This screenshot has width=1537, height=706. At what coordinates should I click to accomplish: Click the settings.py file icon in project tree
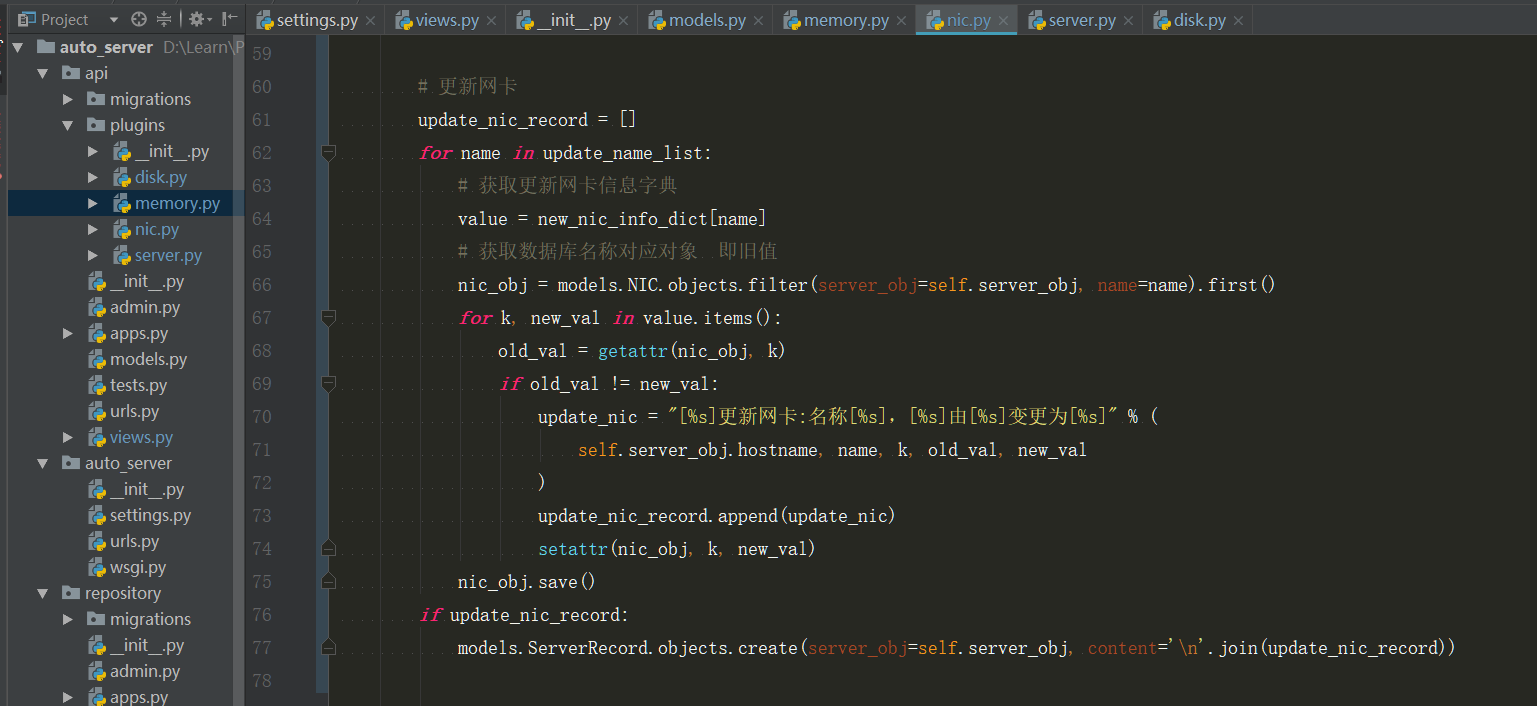97,515
